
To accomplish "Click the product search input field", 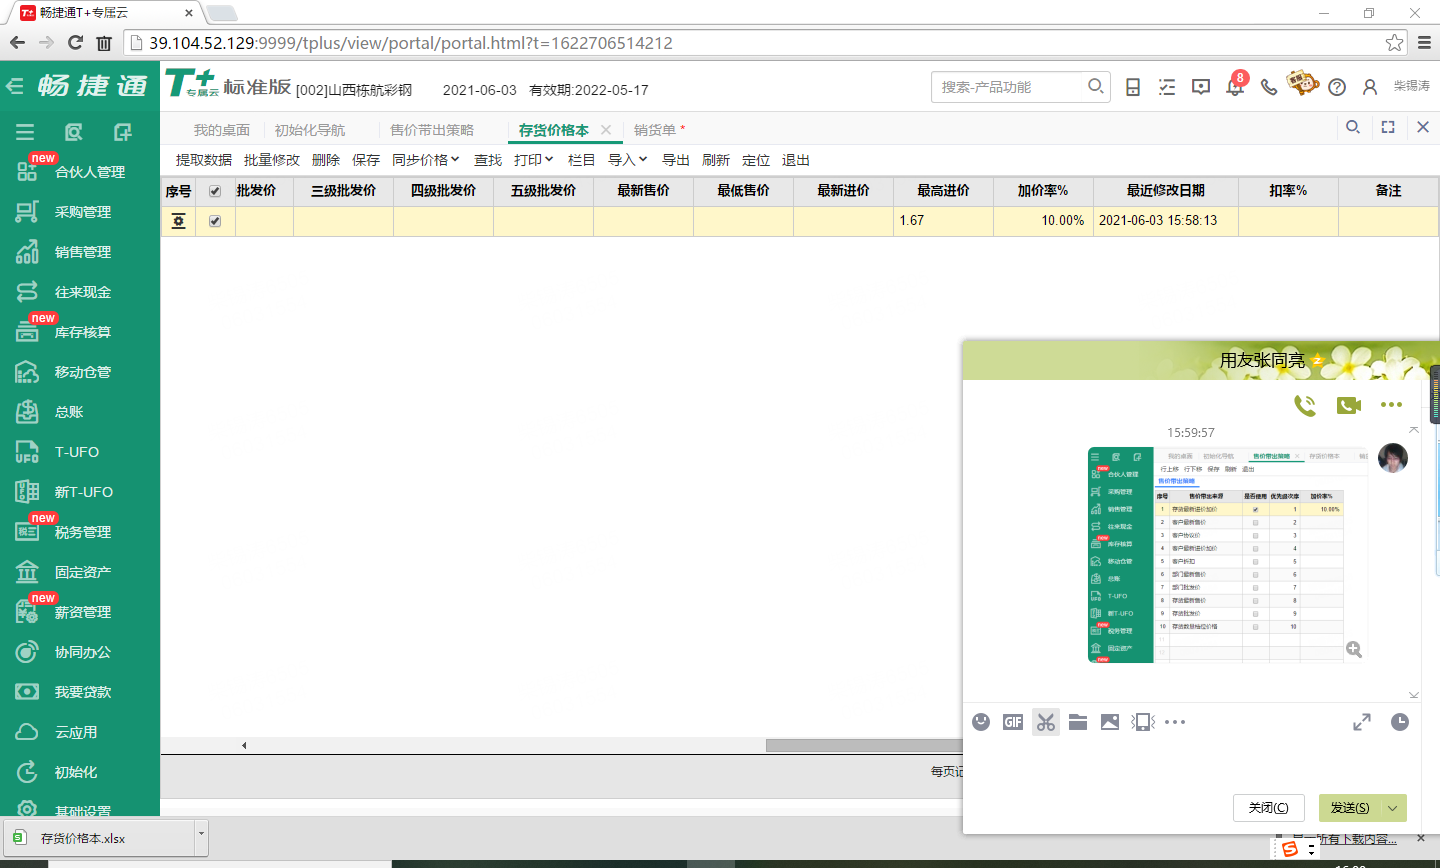I will pos(1011,87).
